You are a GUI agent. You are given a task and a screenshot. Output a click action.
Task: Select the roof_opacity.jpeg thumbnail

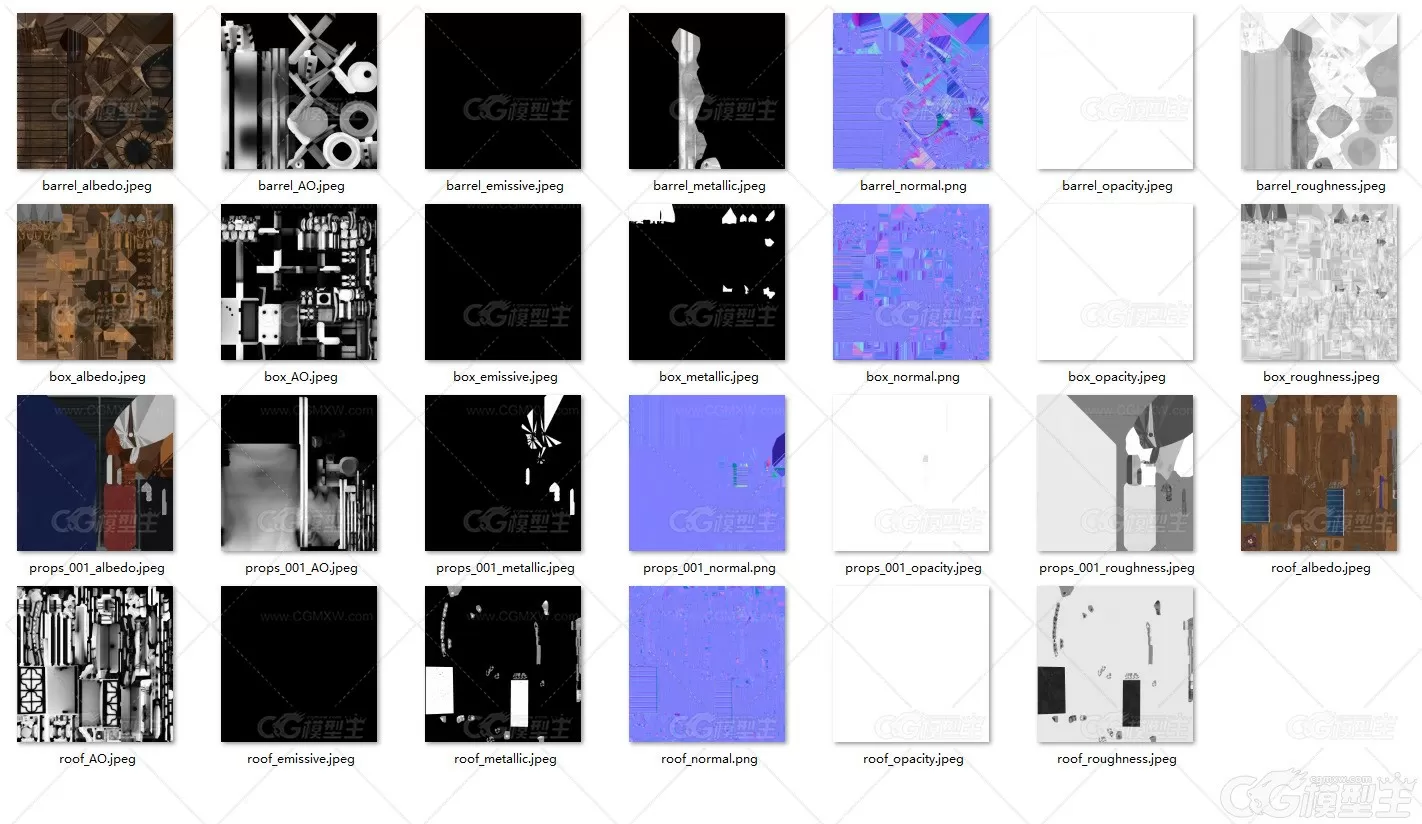point(911,664)
